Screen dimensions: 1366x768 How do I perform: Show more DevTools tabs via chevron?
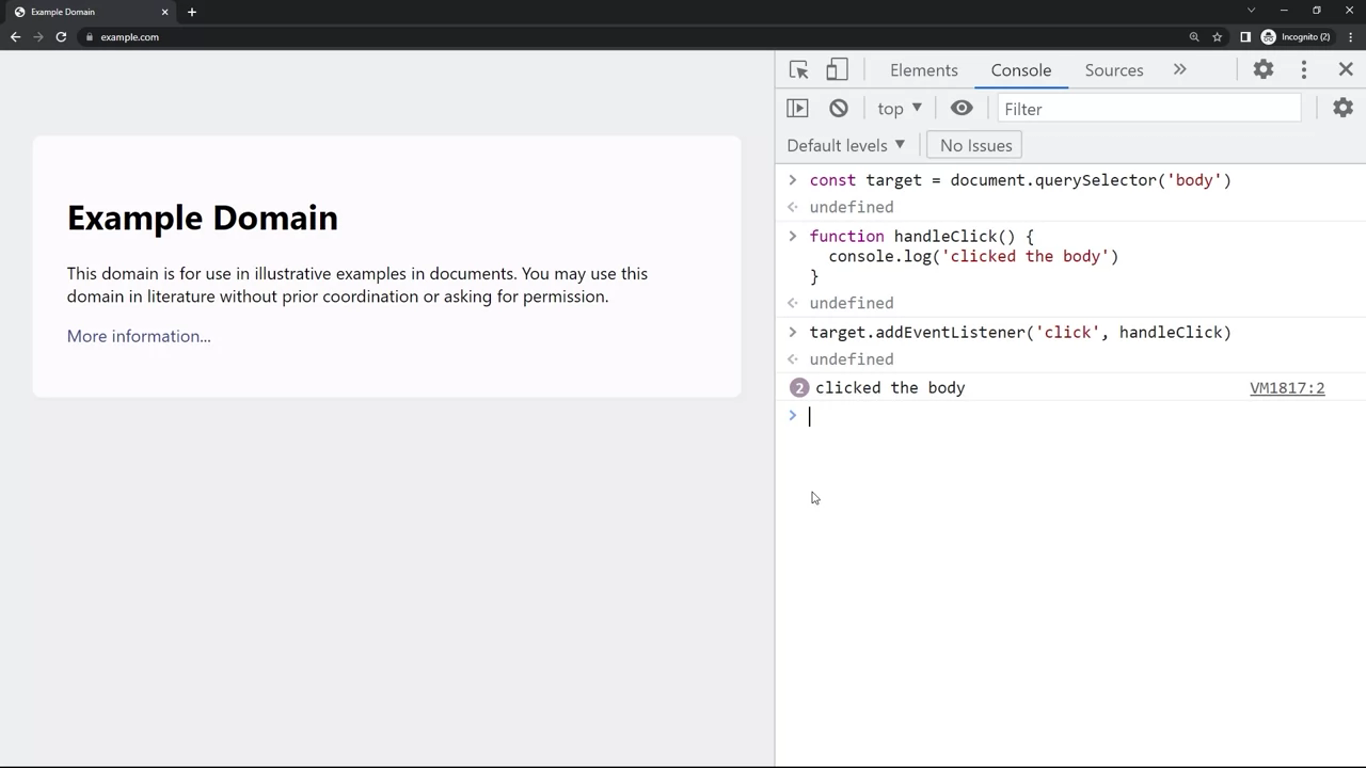pos(1180,70)
